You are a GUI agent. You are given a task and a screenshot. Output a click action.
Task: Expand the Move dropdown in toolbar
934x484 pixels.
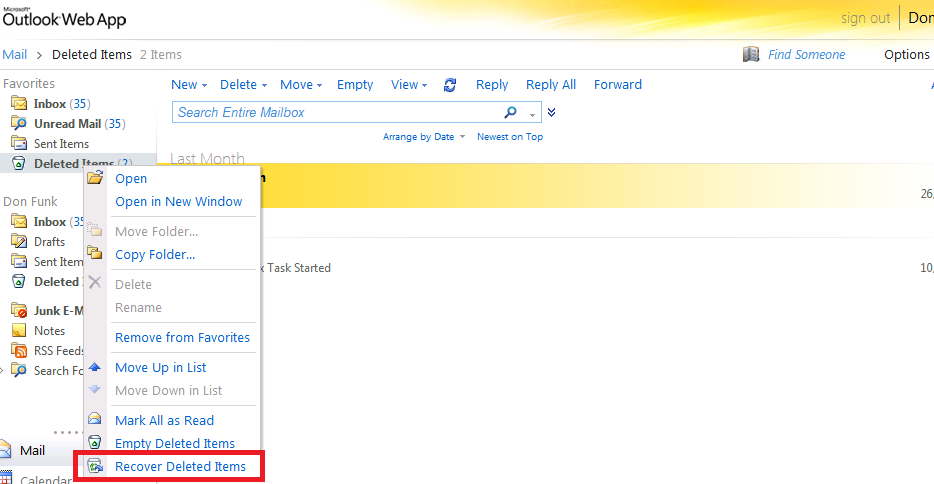click(x=301, y=85)
